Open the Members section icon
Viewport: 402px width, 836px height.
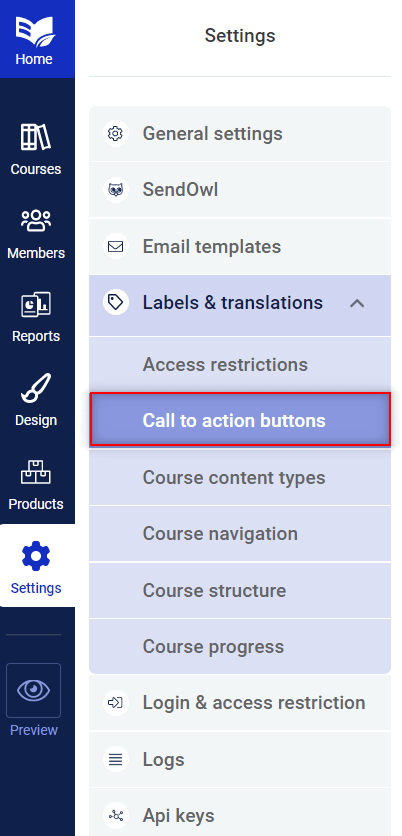36,220
